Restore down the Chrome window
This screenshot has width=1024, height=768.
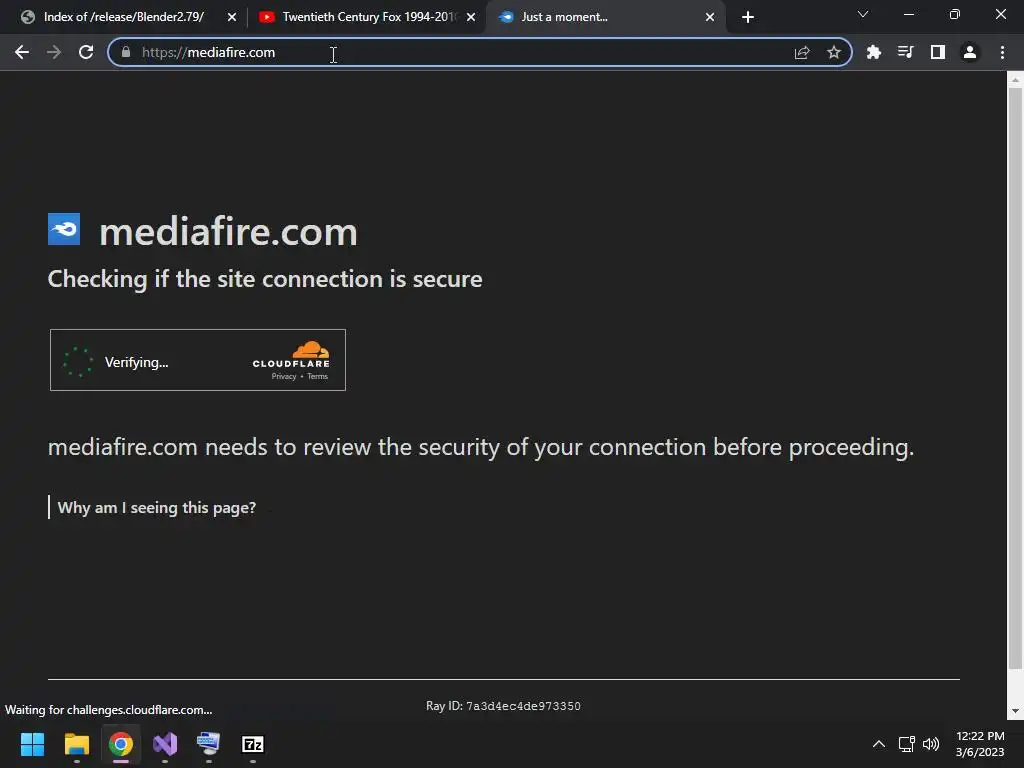pos(955,14)
